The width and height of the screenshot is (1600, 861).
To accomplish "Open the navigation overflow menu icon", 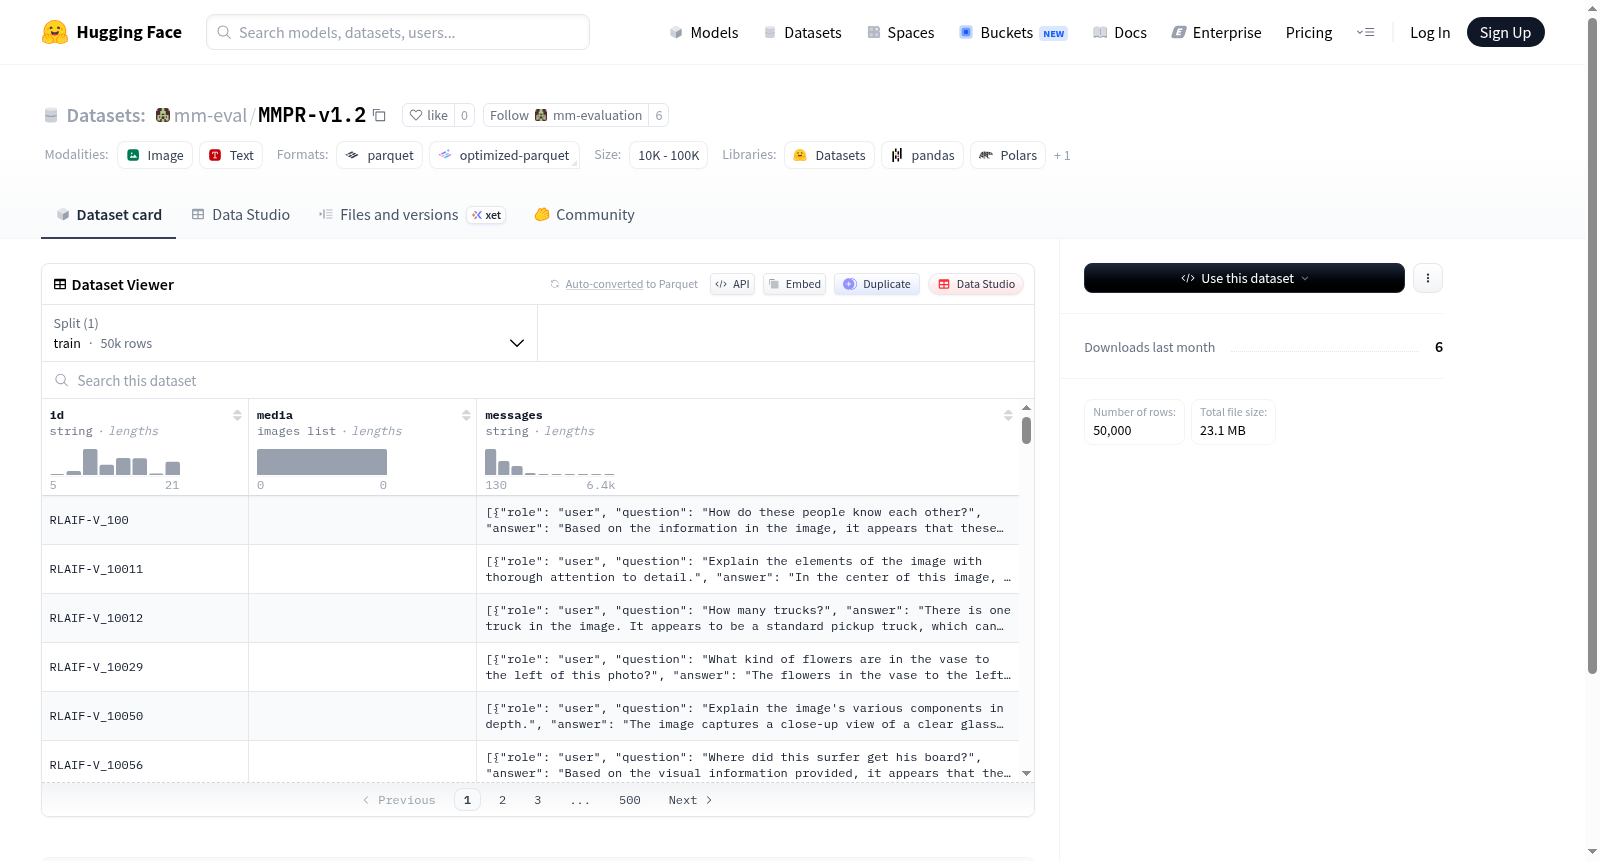I will (x=1365, y=32).
